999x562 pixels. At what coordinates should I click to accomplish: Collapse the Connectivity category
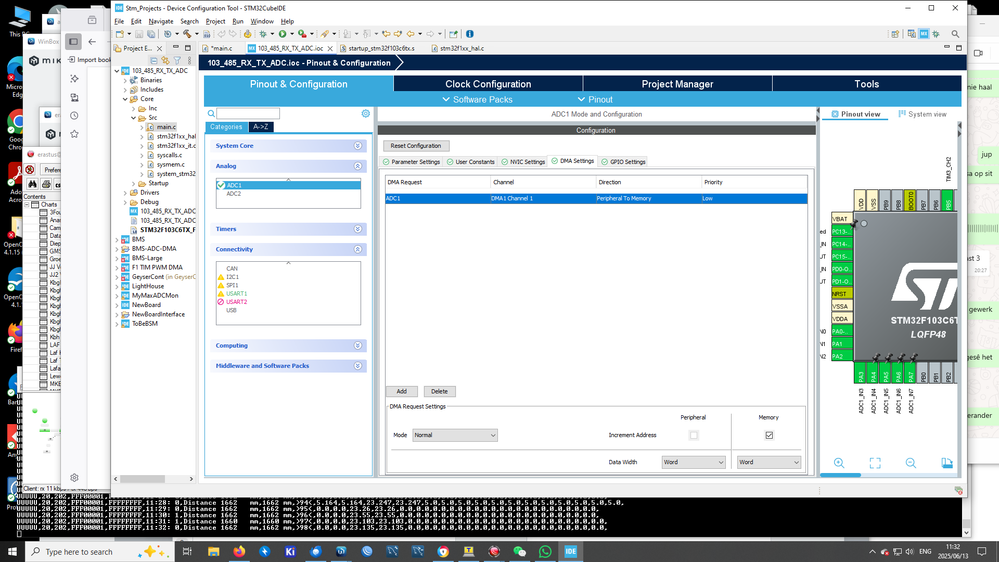pos(358,249)
